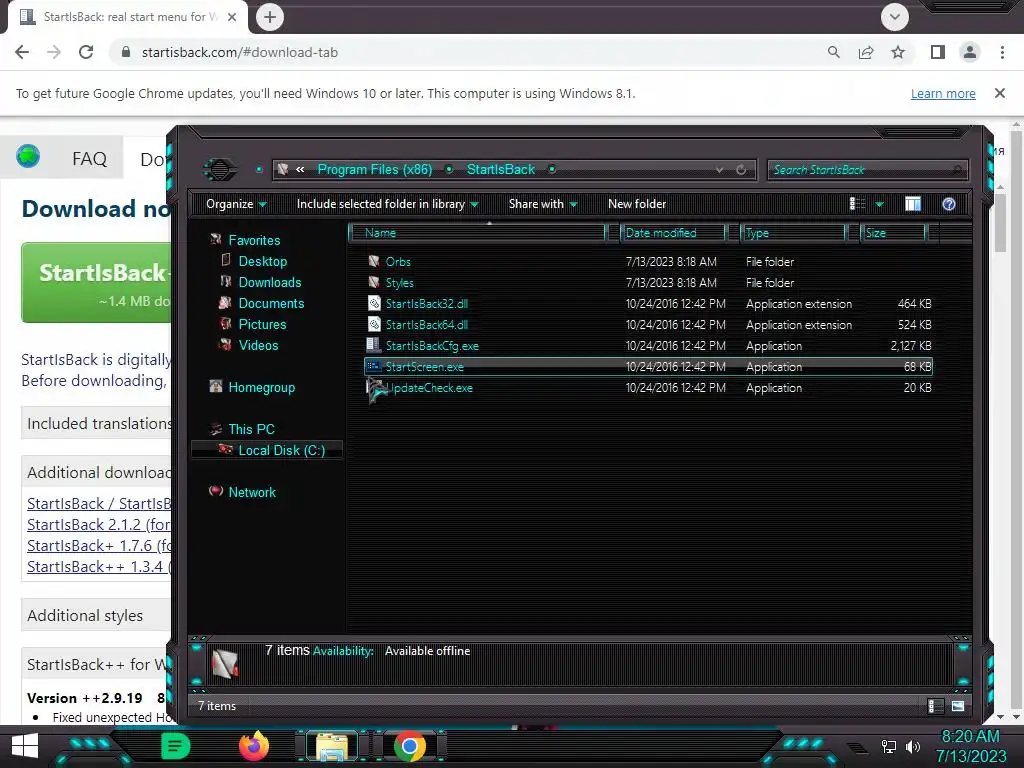Open Windows Start button on taskbar

coord(25,746)
